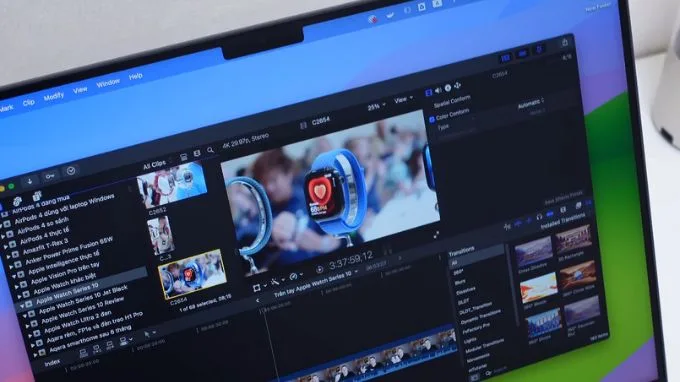Click the viewer play button
680x382 pixels.
(320, 269)
